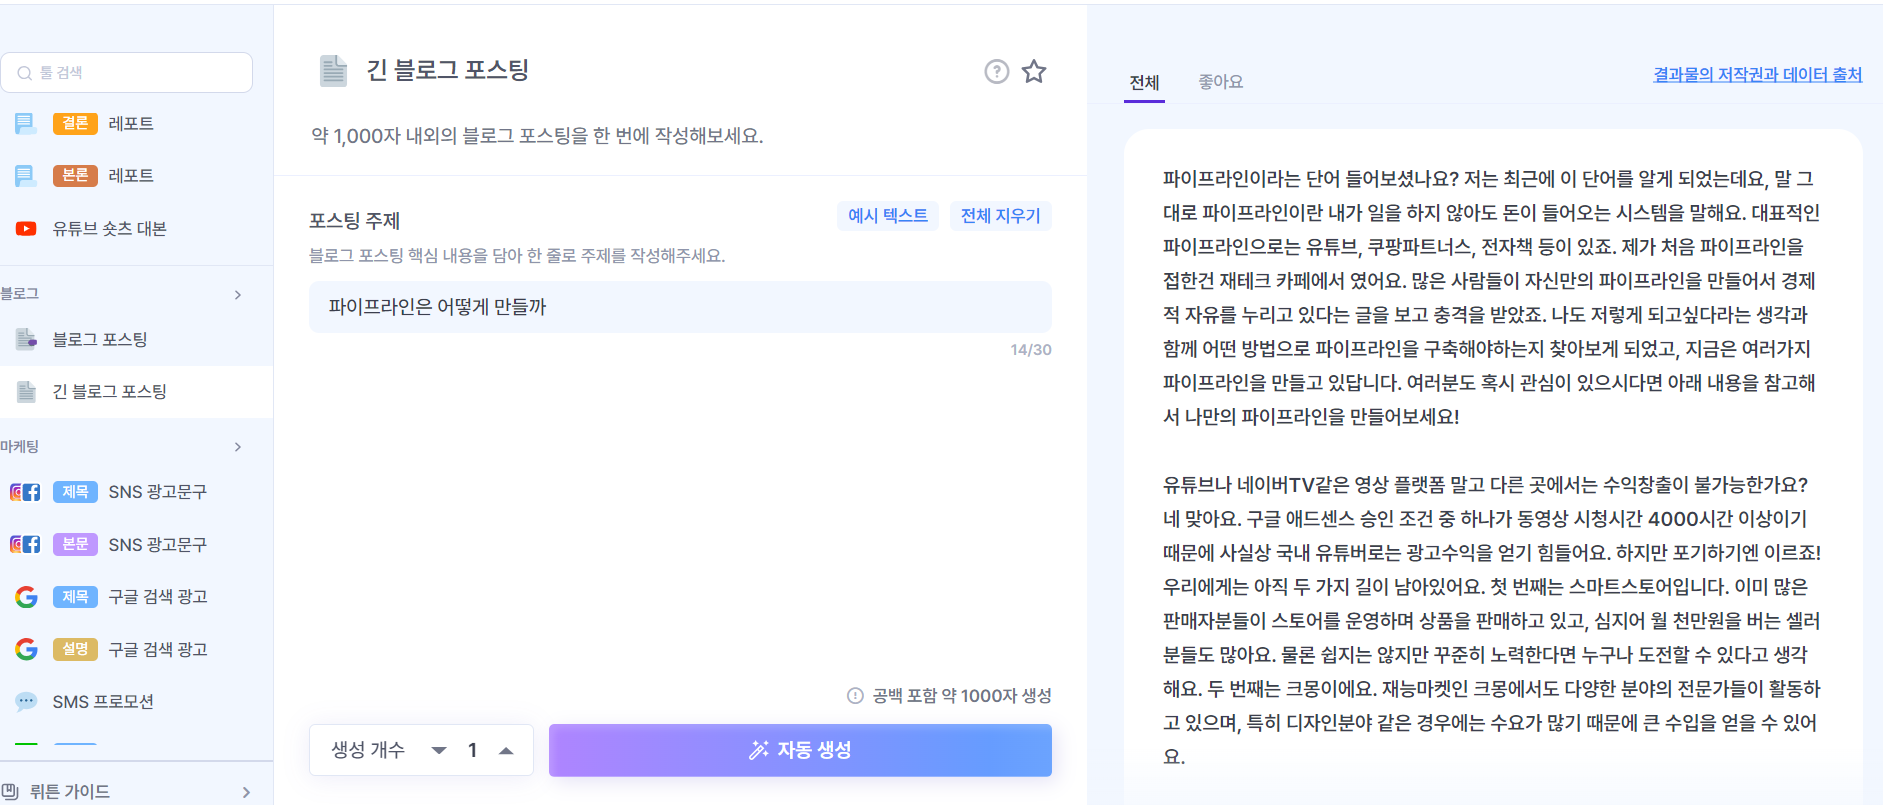Open 유튜브 숏츠 대본 tool
The height and width of the screenshot is (805, 1883).
[x=136, y=228]
